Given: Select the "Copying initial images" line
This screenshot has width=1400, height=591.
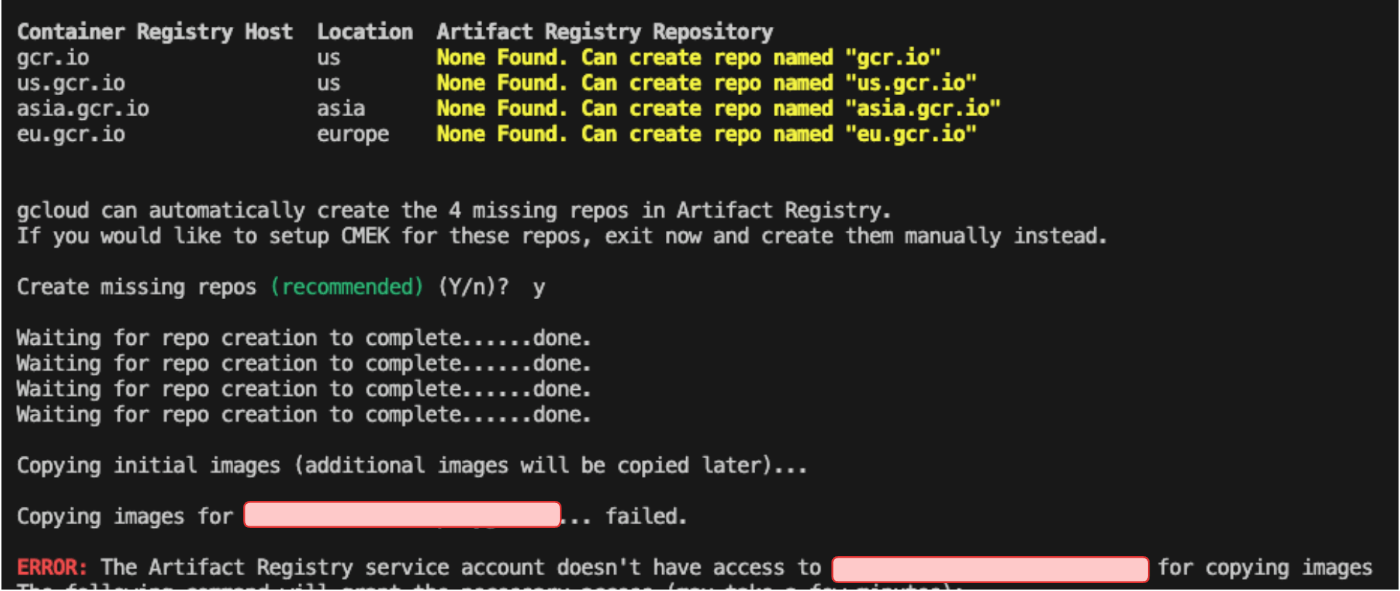Looking at the screenshot, I should 412,466.
